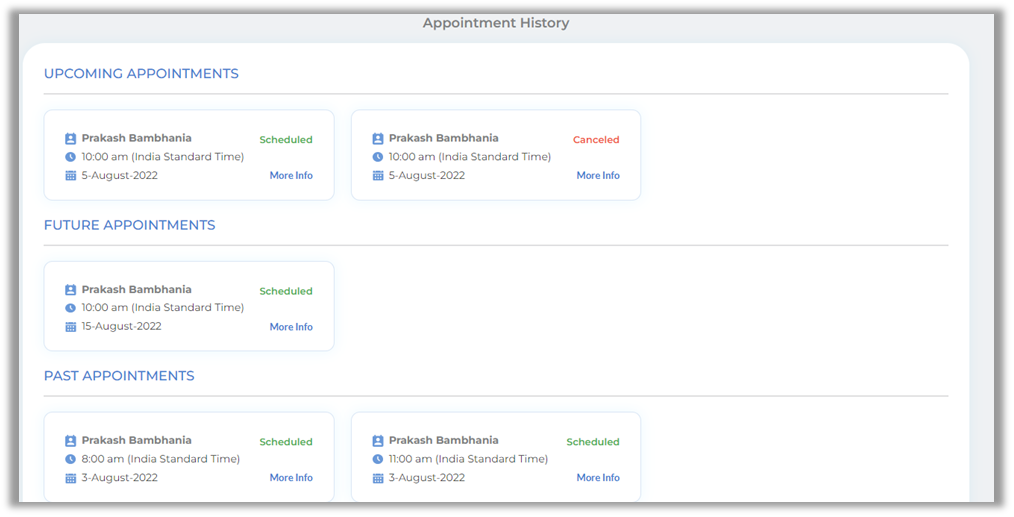Image resolution: width=1014 pixels, height=517 pixels.
Task: Open More Info for the scheduled upcoming appointment
Action: pyautogui.click(x=291, y=176)
